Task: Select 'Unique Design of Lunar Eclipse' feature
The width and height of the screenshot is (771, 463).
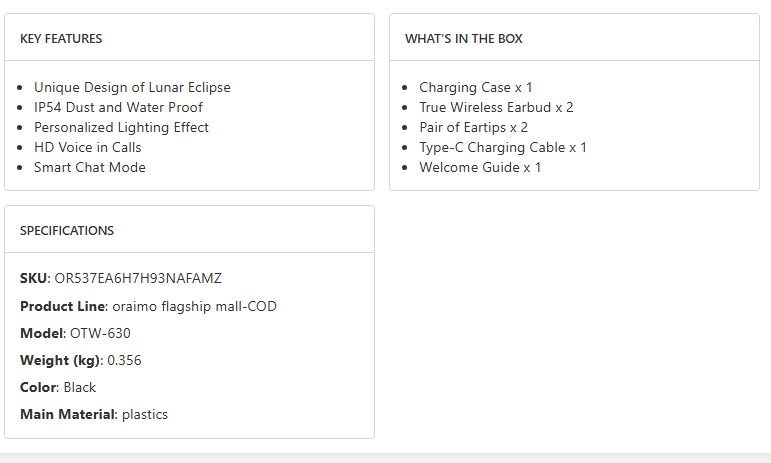Action: [132, 88]
